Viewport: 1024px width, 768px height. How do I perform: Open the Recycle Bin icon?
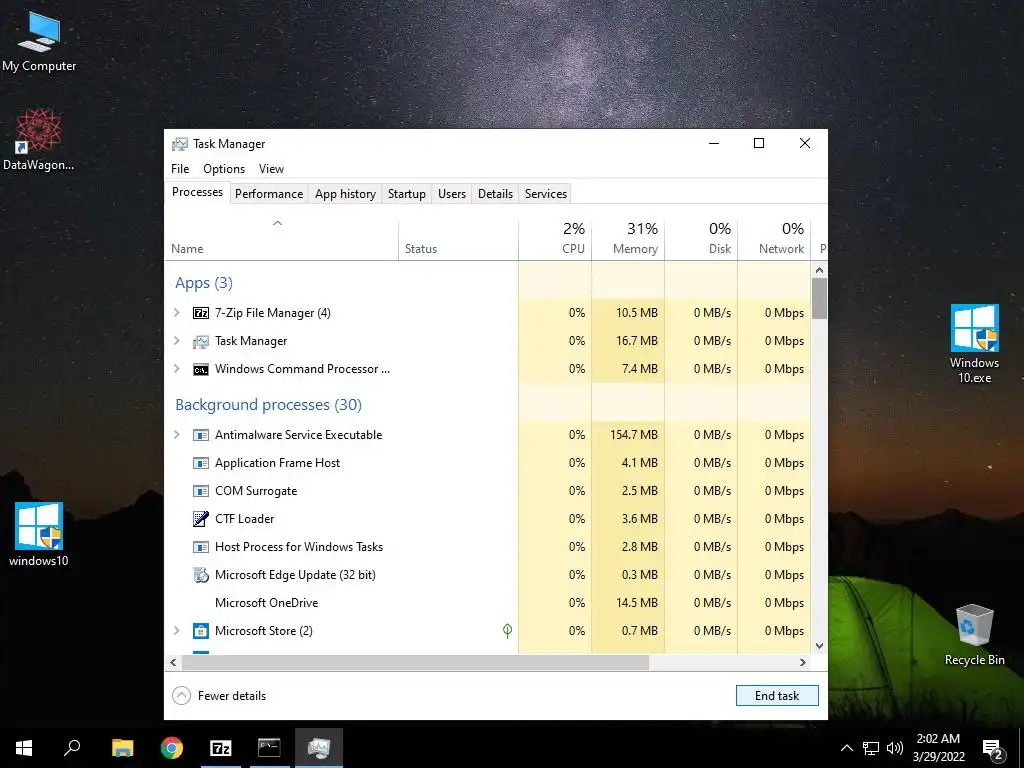(x=974, y=635)
